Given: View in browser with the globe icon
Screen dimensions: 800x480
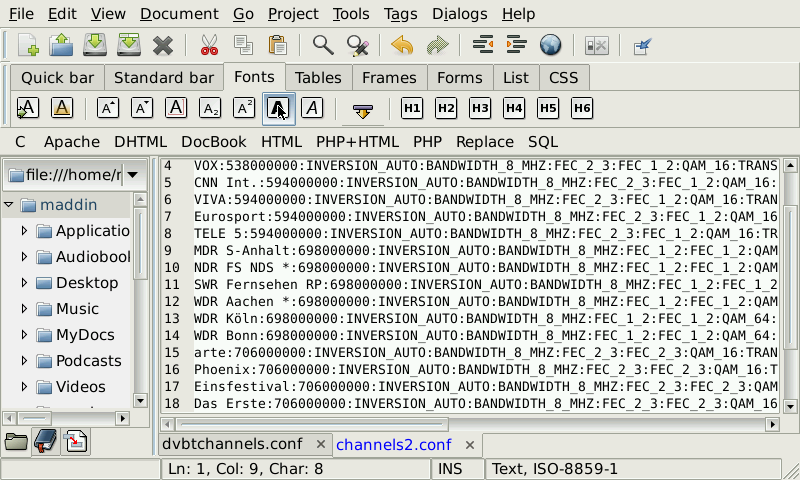Looking at the screenshot, I should point(551,45).
